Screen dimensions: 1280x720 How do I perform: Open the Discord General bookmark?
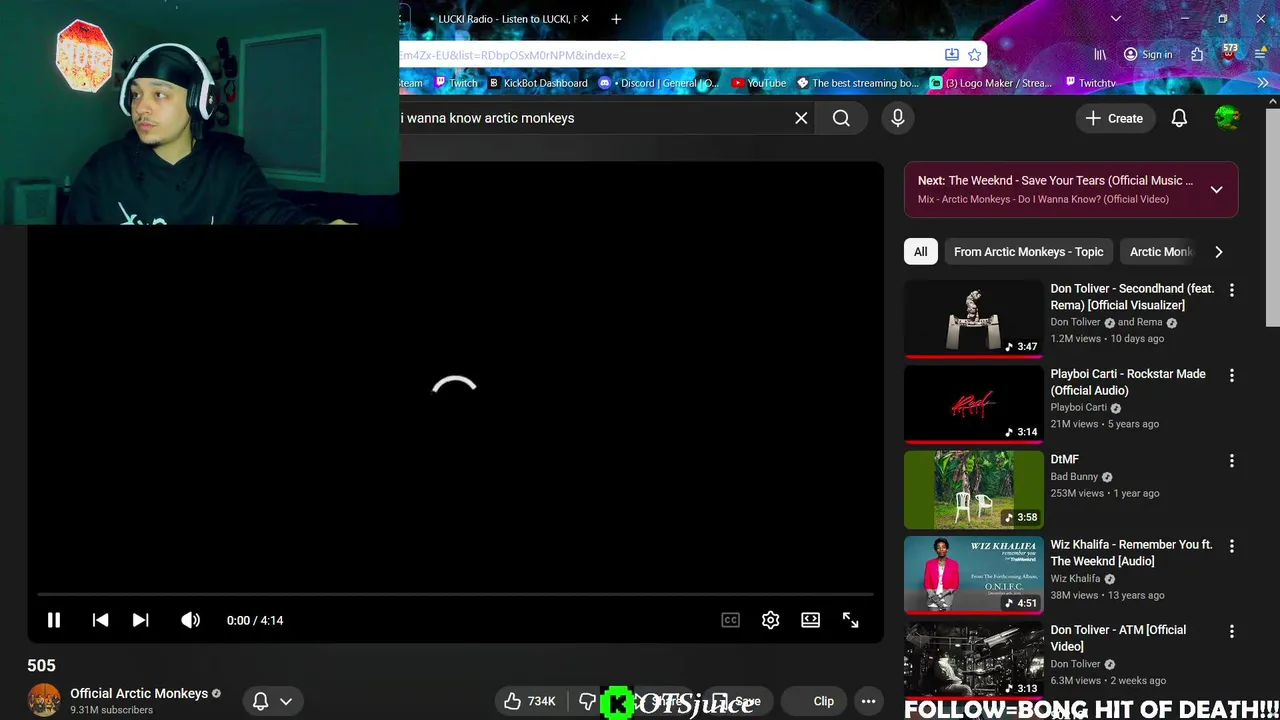[659, 83]
